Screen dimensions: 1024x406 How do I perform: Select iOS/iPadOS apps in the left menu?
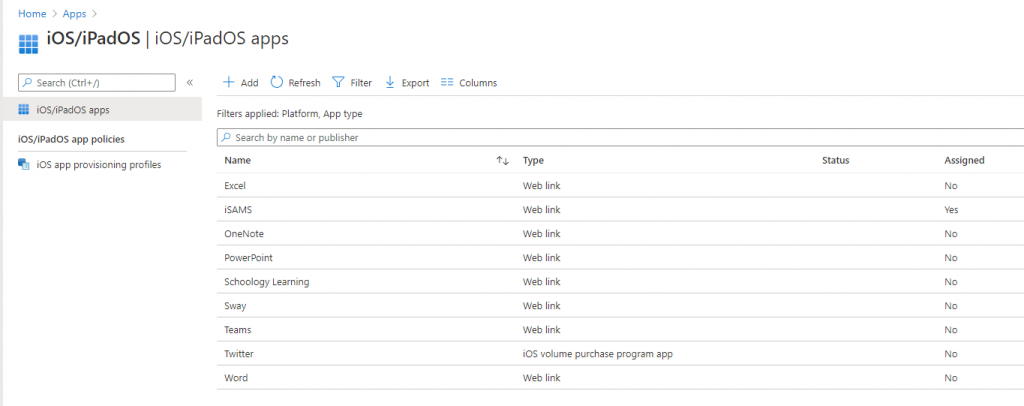point(73,109)
